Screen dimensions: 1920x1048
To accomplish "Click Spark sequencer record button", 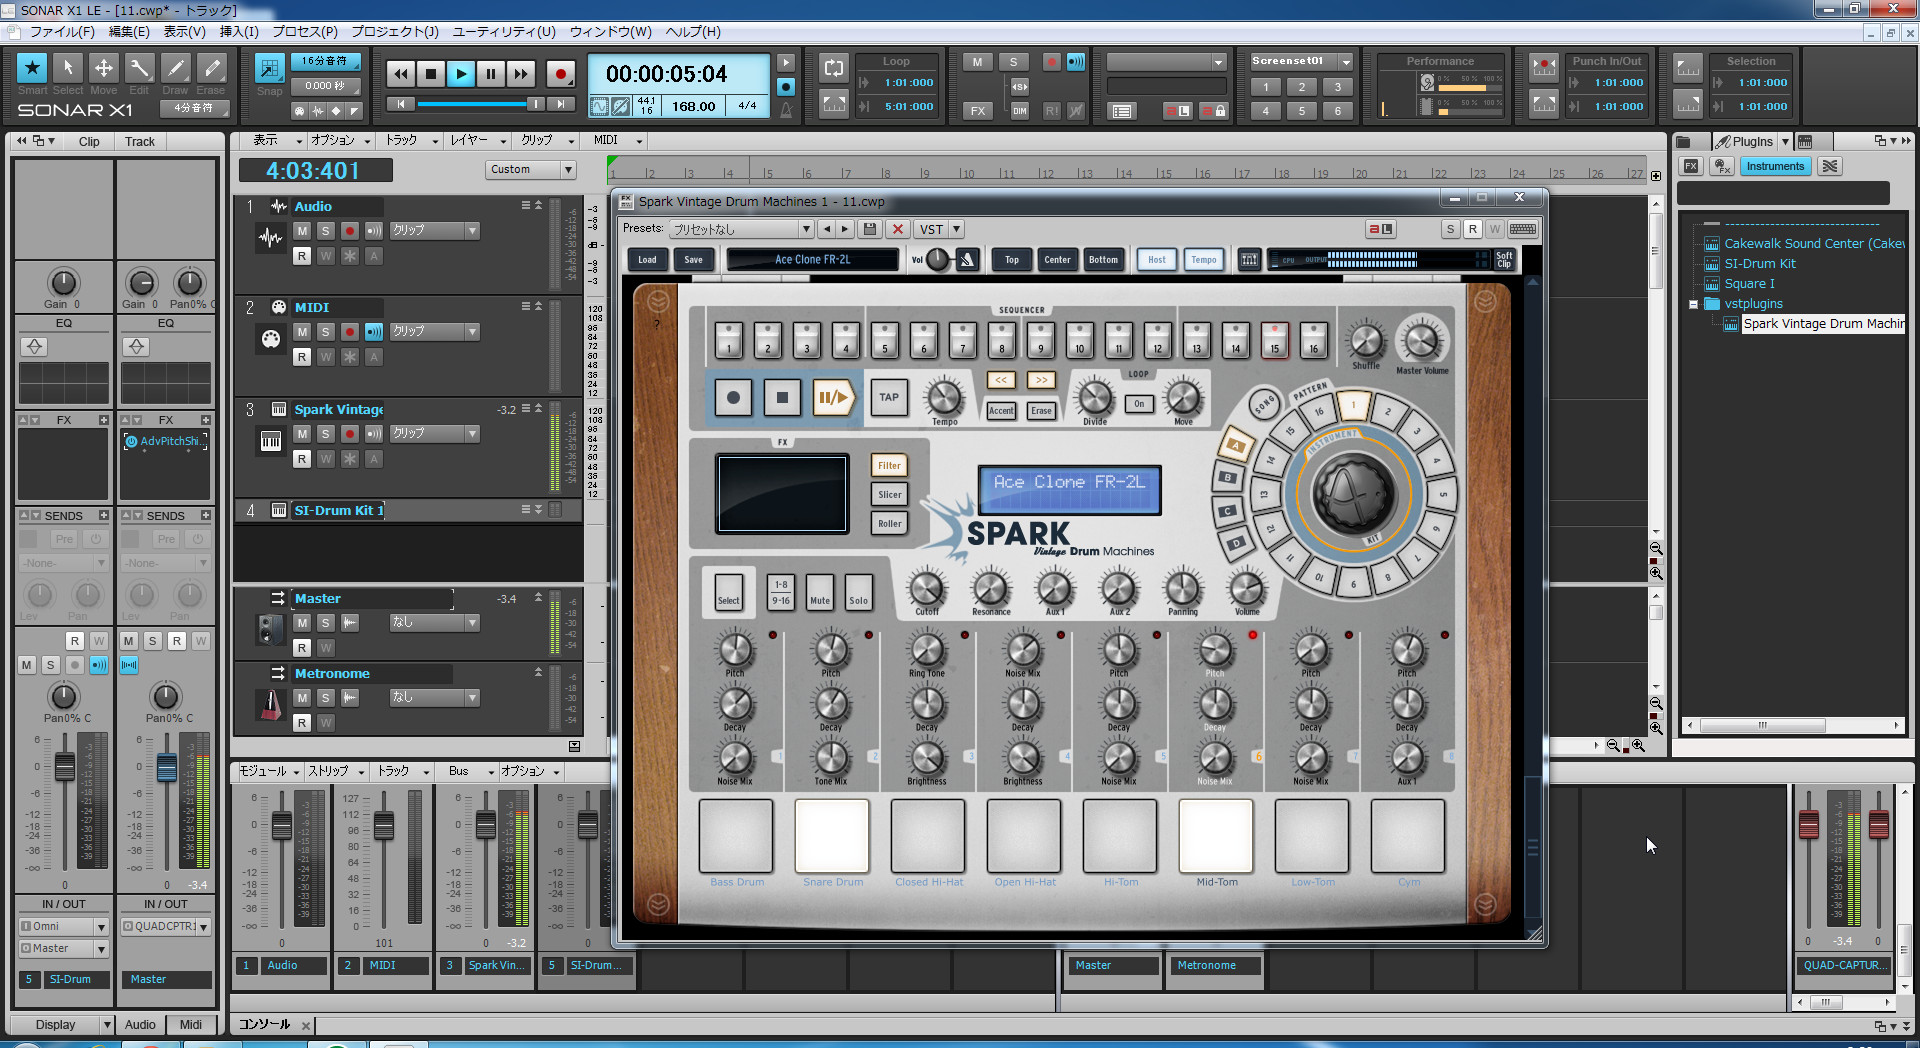I will pyautogui.click(x=733, y=397).
